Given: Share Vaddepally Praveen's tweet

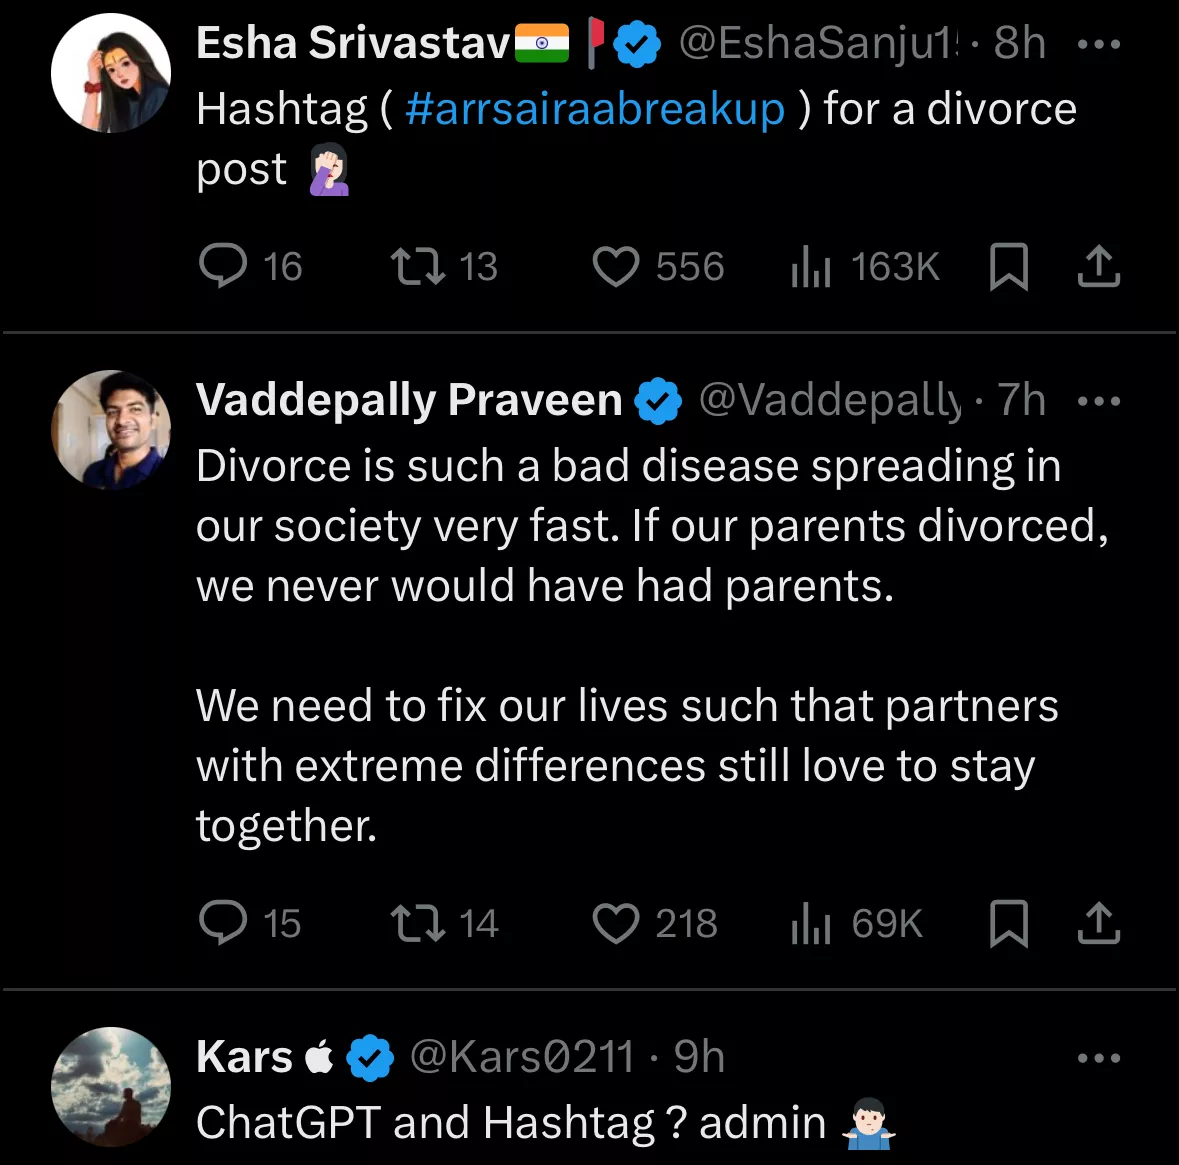Looking at the screenshot, I should click(x=1098, y=923).
